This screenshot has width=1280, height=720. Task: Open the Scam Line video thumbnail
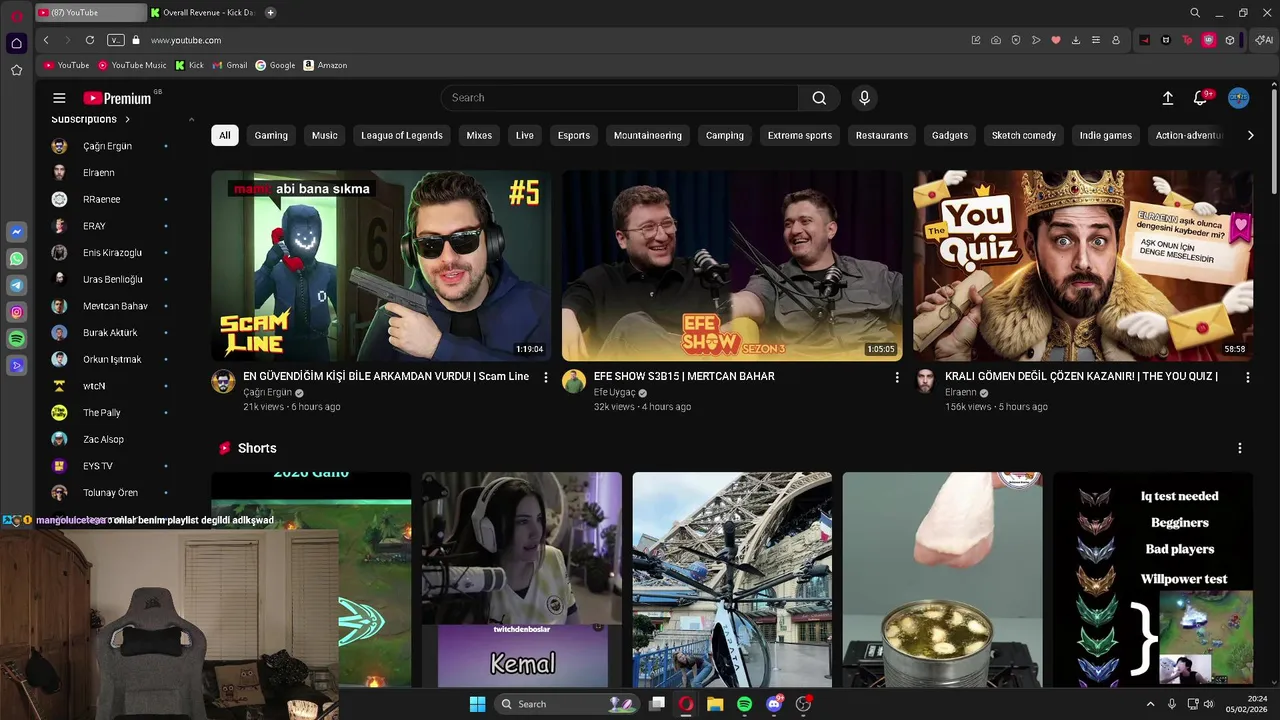pyautogui.click(x=381, y=265)
